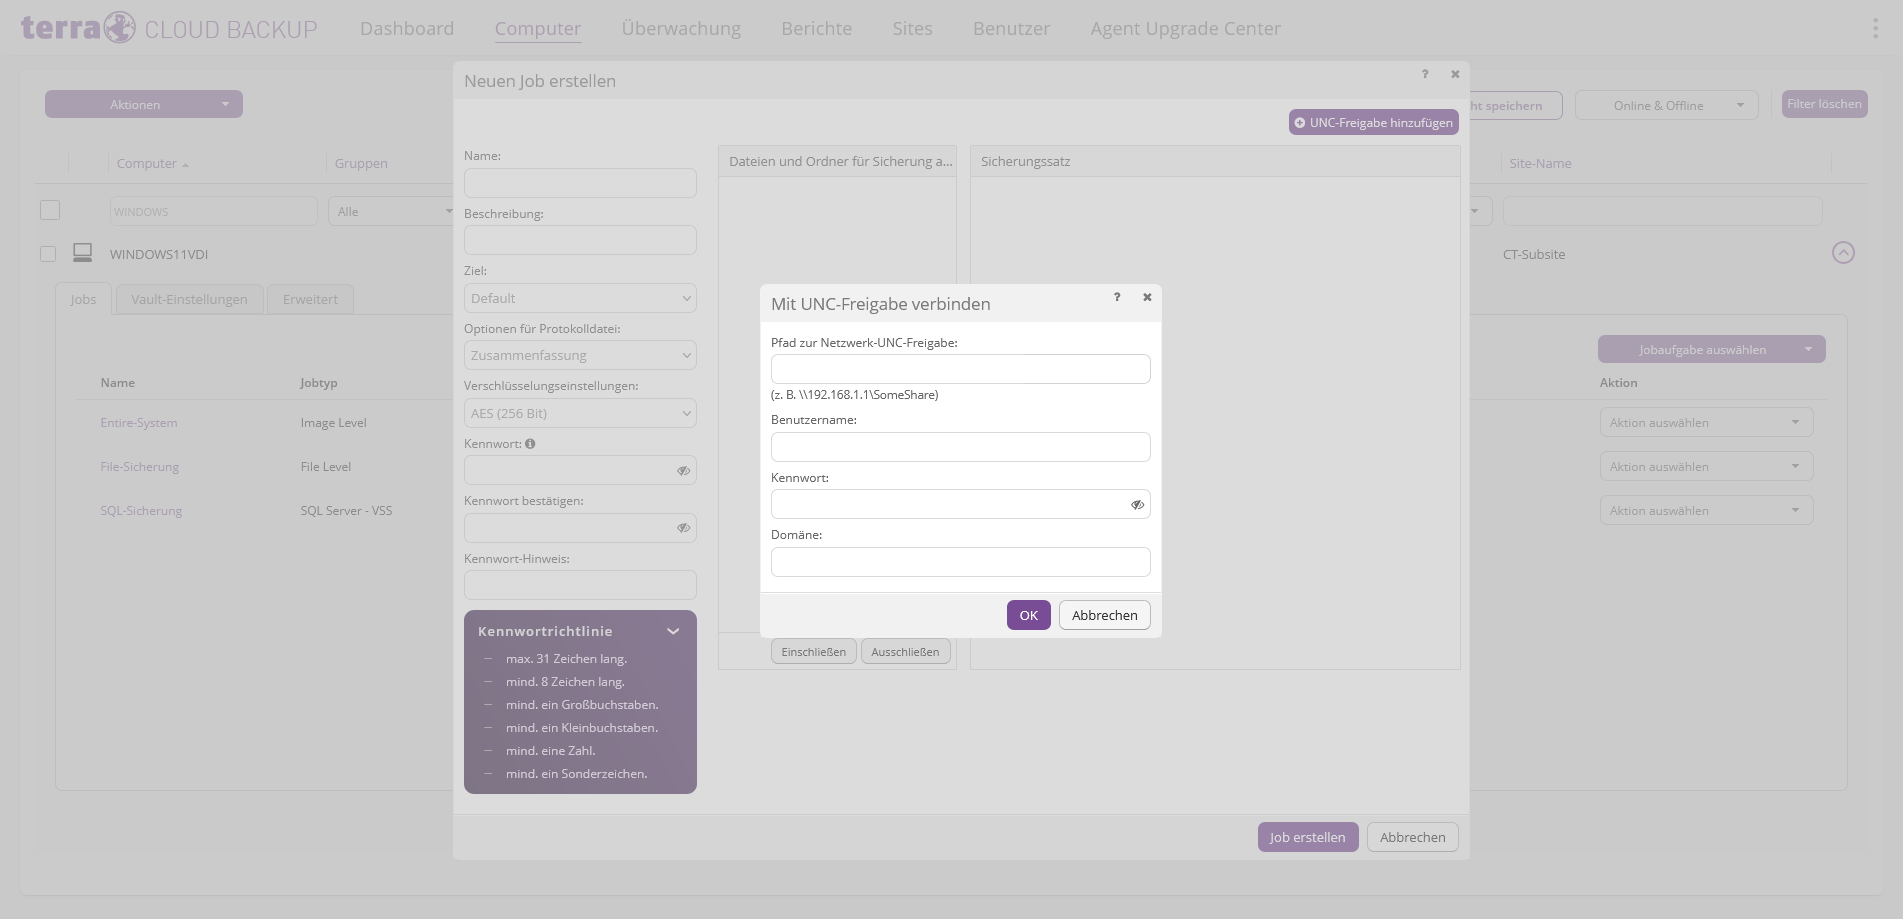Tick the WINDOWS11VDI row checkbox
The width and height of the screenshot is (1903, 919).
[x=48, y=254]
